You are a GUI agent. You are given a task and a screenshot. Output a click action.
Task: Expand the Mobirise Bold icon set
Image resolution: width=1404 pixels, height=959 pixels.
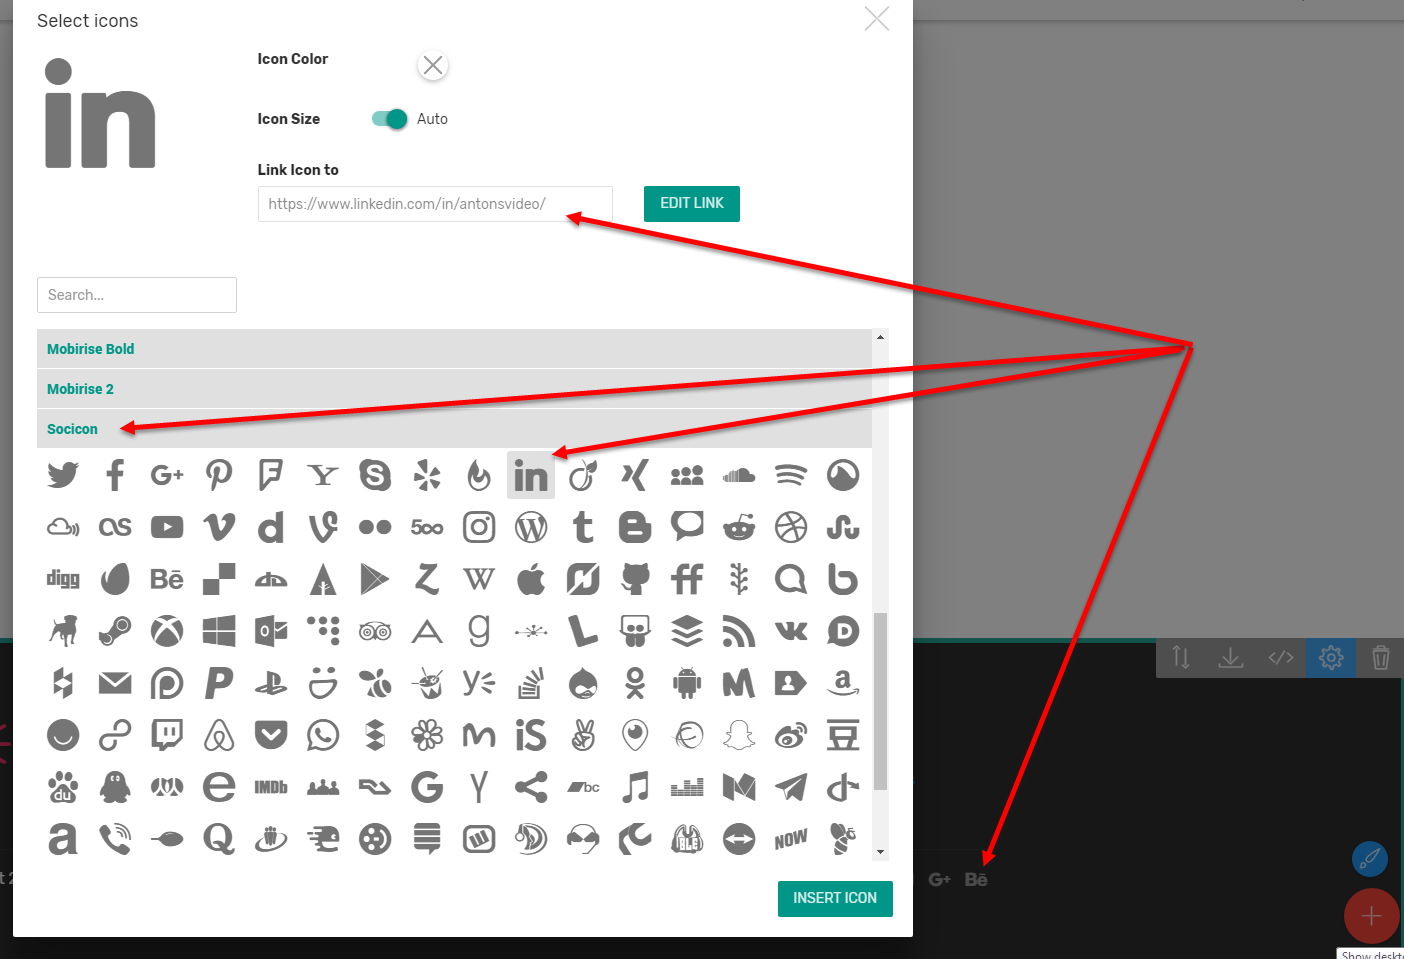point(454,349)
